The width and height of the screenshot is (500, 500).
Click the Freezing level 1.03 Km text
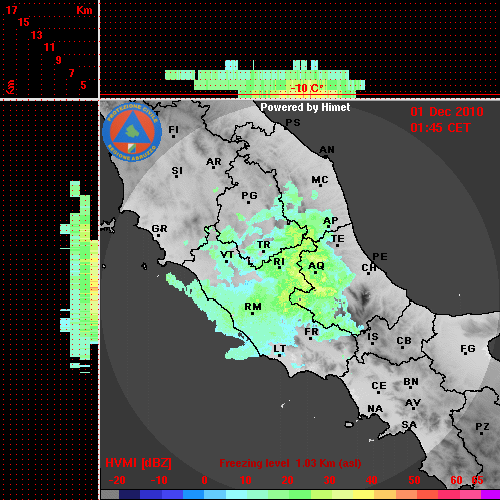(x=290, y=463)
